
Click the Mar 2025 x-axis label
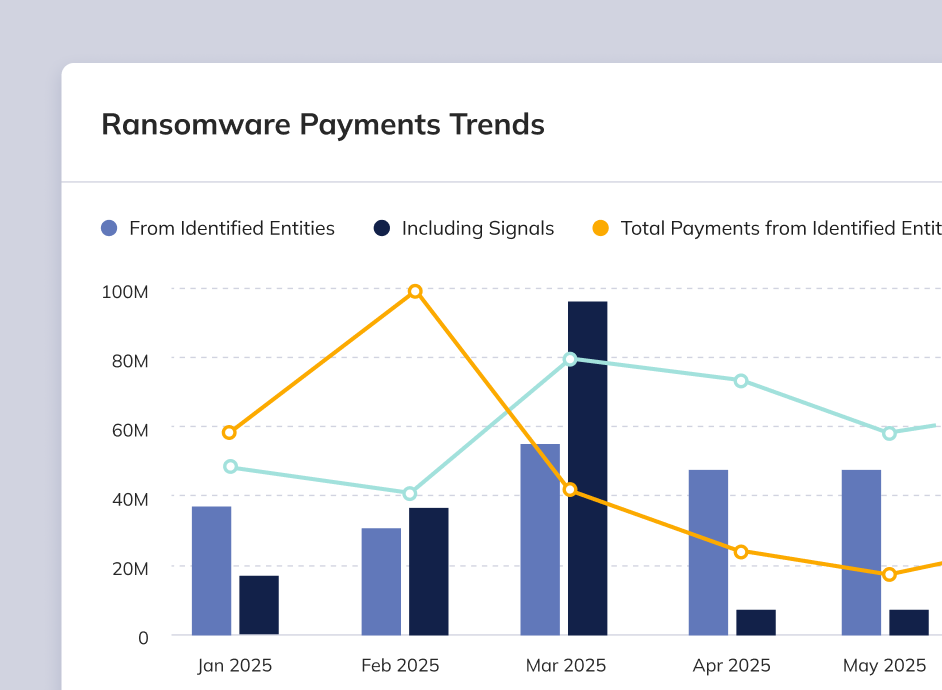(565, 665)
